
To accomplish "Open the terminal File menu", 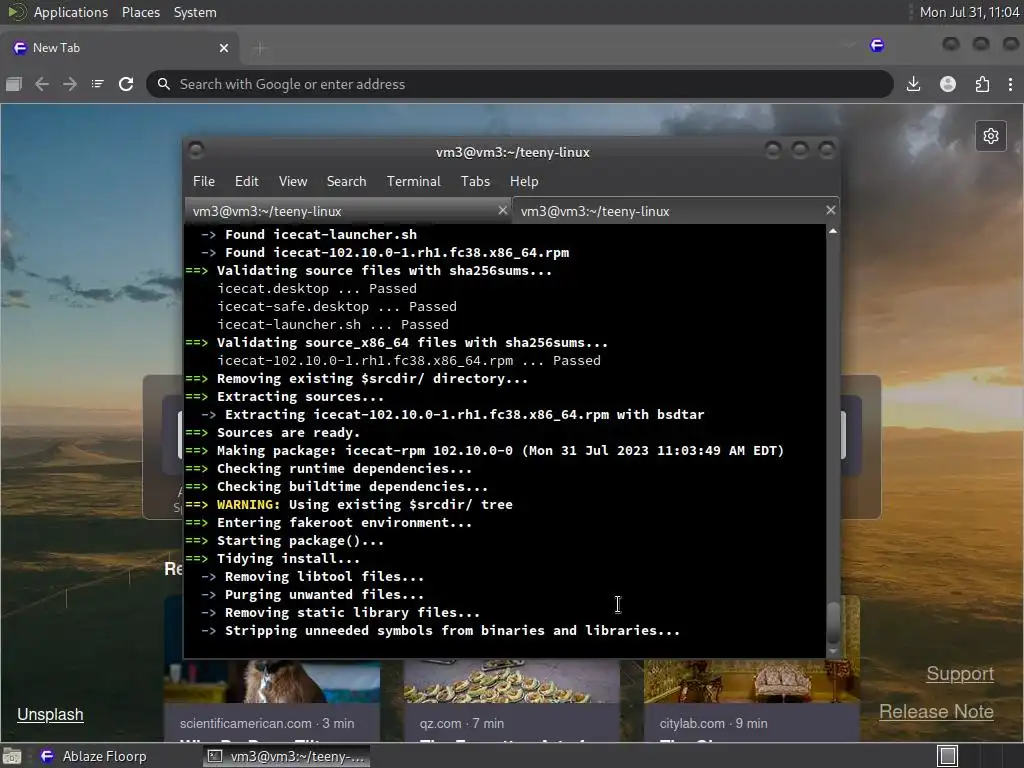I will click(x=204, y=181).
